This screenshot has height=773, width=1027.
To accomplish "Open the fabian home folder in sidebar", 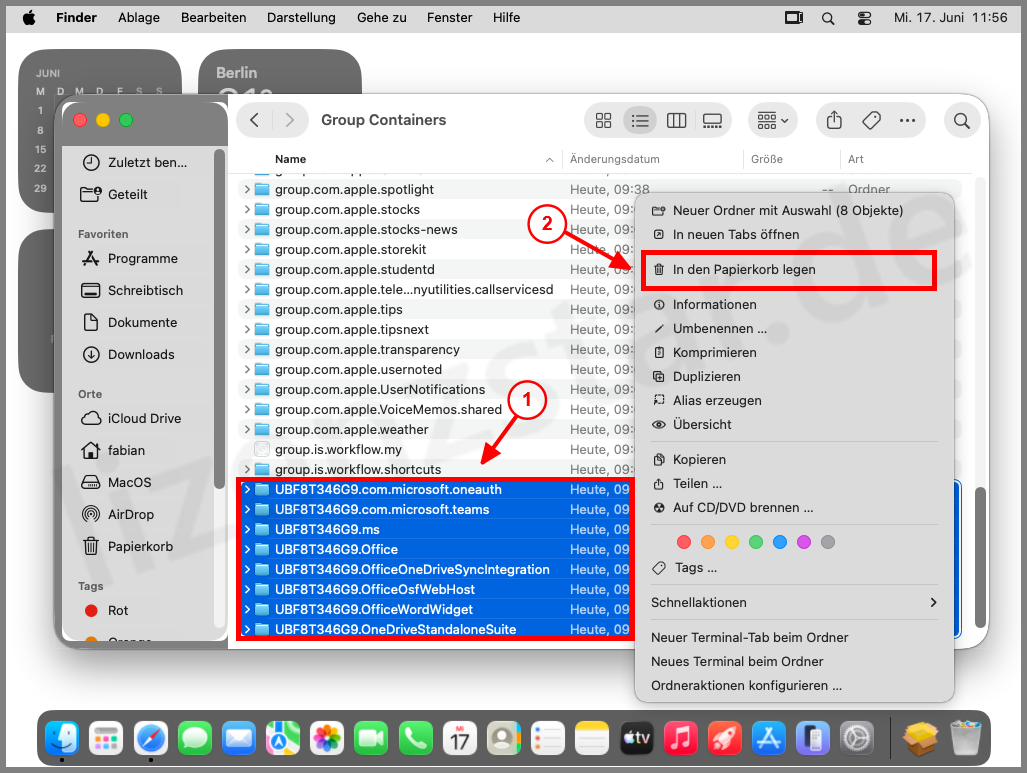I will tap(113, 451).
